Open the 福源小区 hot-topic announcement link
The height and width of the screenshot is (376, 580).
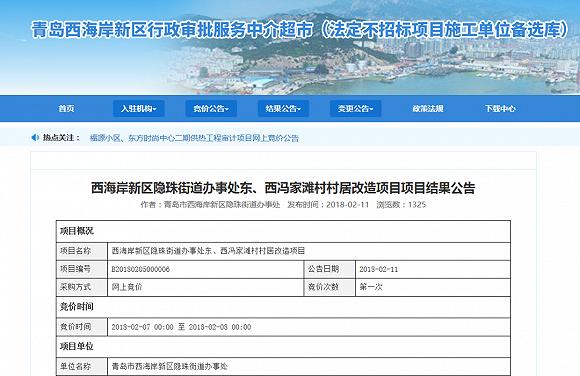coord(194,138)
